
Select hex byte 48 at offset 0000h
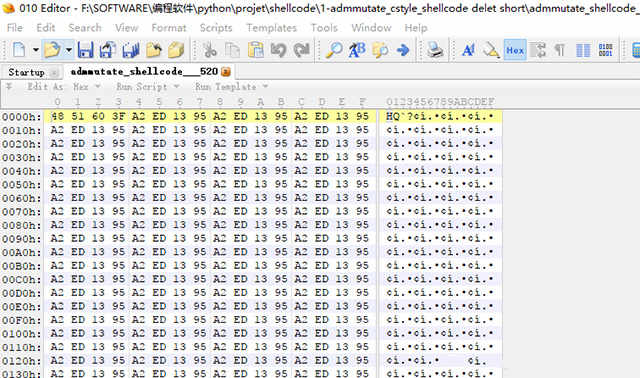[58, 116]
